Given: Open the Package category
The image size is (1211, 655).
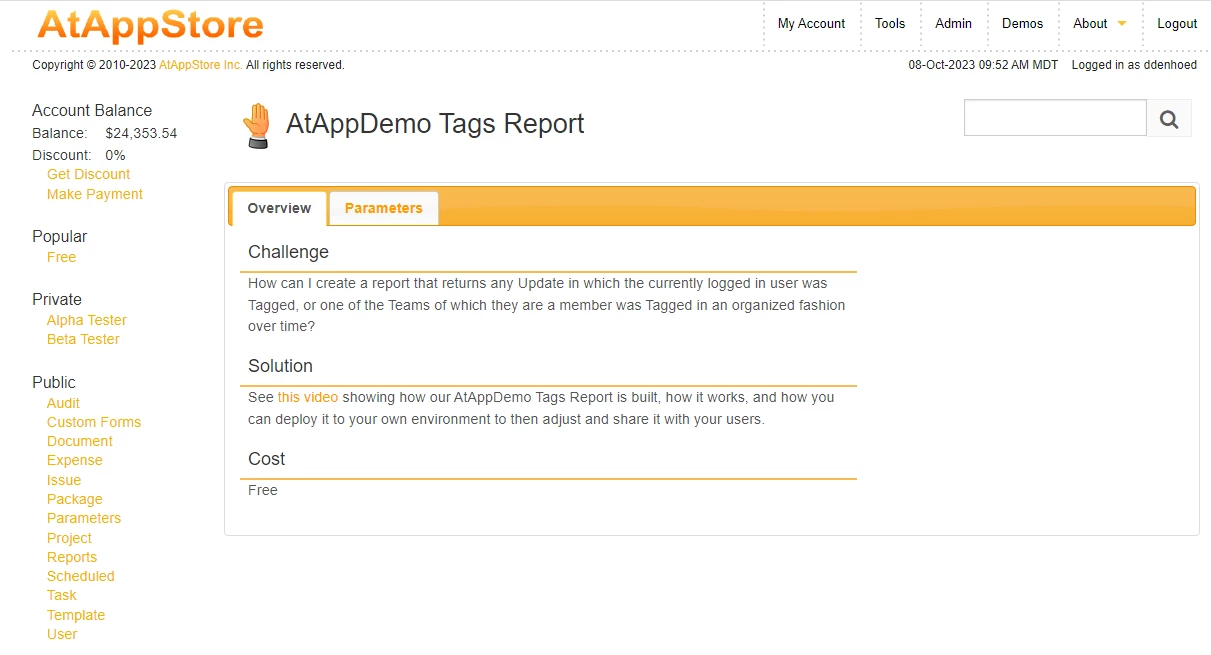Looking at the screenshot, I should pyautogui.click(x=75, y=499).
